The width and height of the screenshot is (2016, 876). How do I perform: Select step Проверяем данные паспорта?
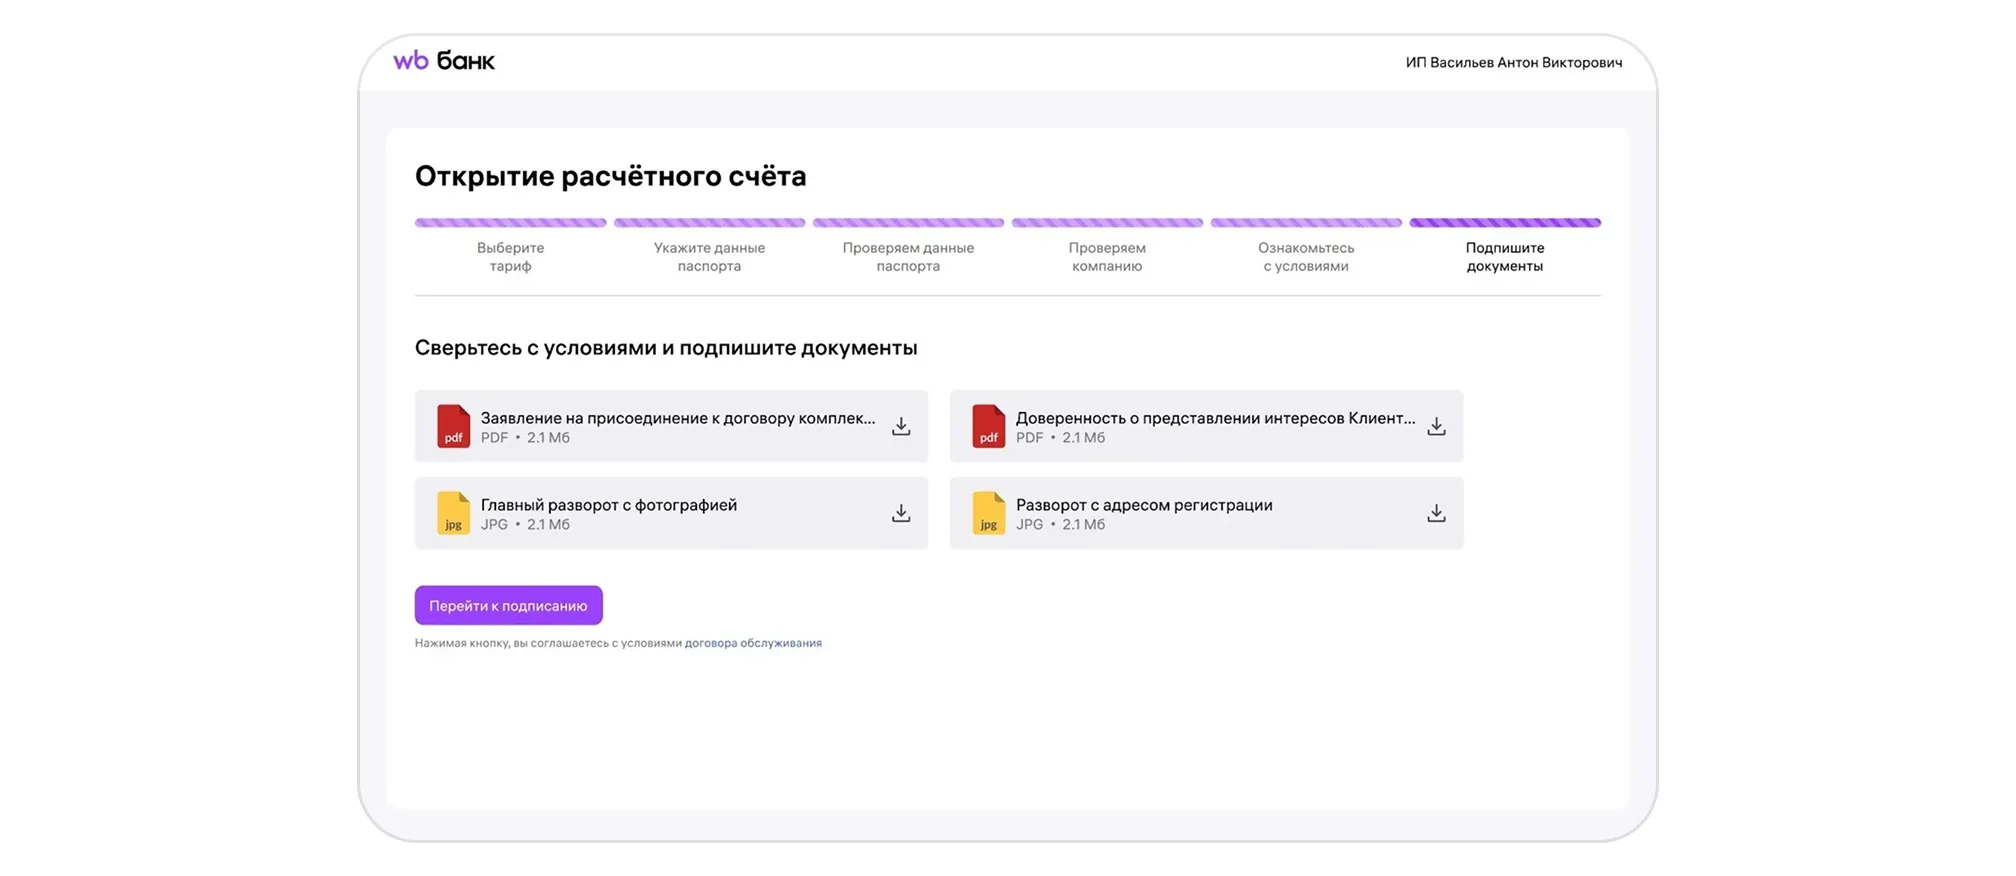pyautogui.click(x=908, y=257)
